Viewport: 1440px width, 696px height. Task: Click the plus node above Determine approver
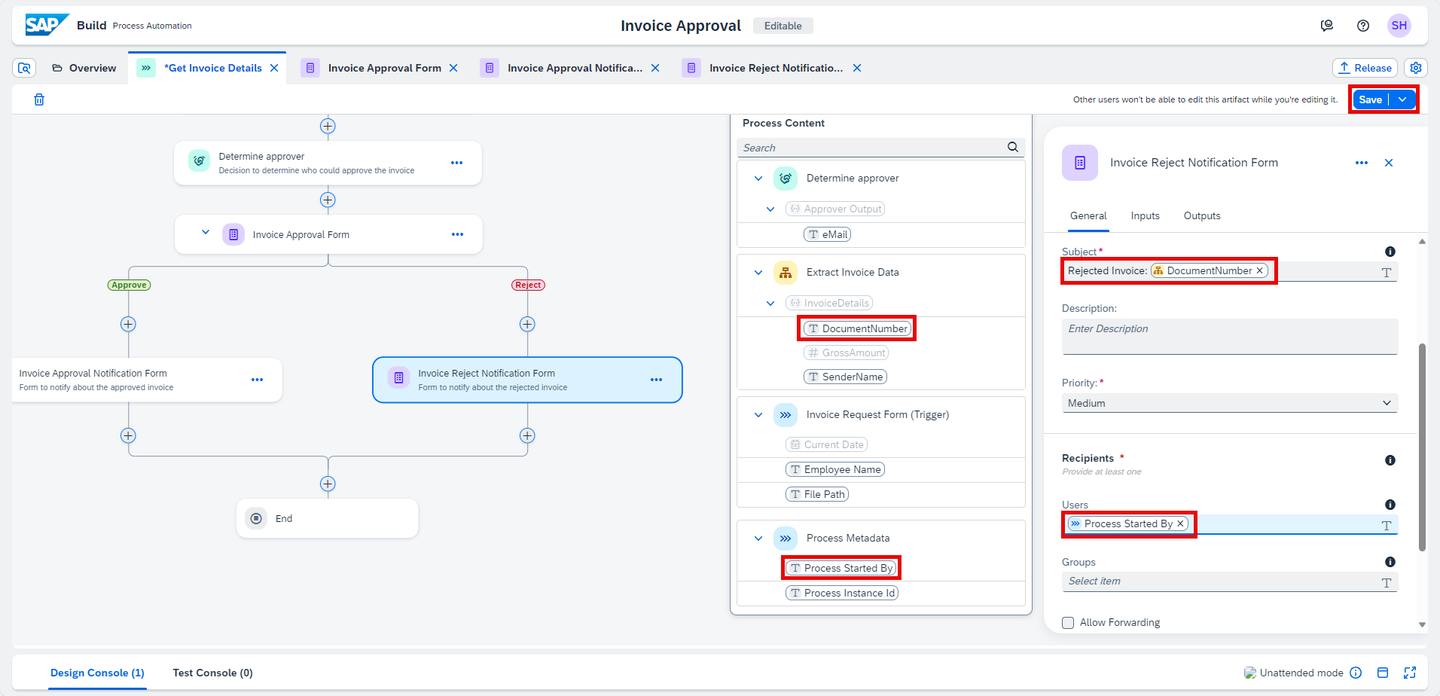pos(327,126)
